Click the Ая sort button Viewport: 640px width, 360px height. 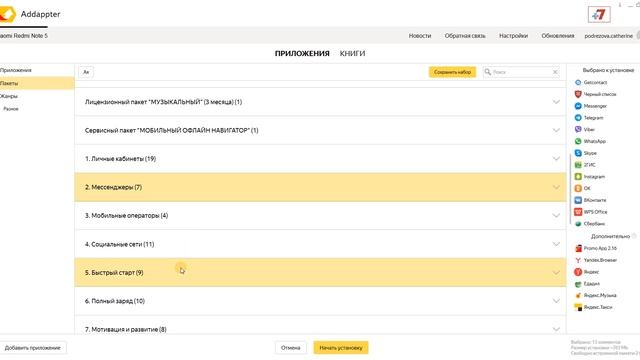pos(86,72)
